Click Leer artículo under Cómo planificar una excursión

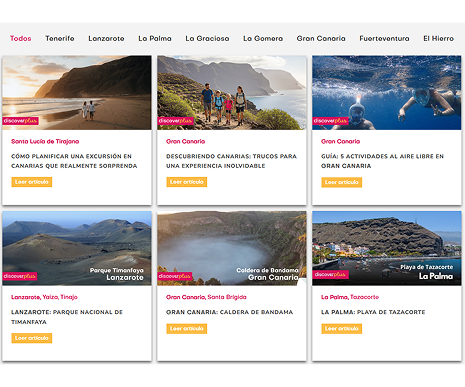point(32,182)
